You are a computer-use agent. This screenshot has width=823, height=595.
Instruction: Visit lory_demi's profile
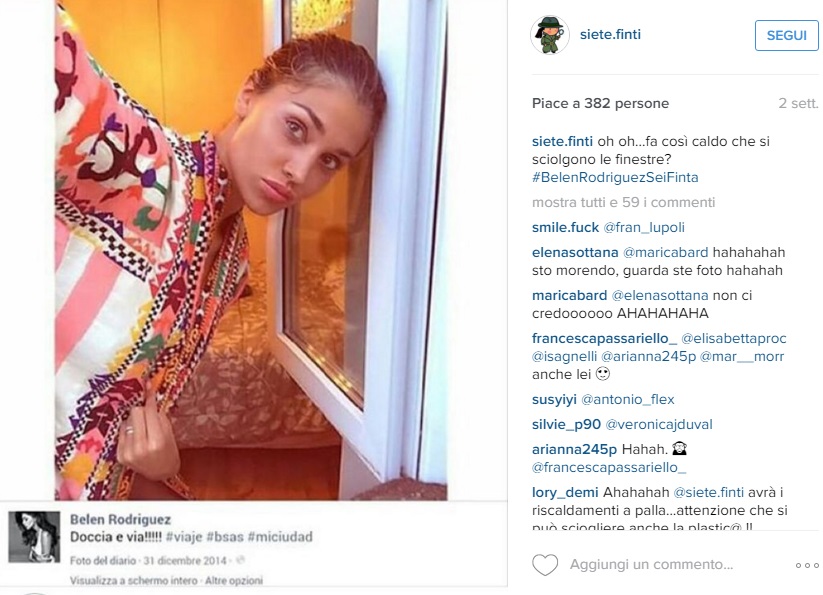click(565, 493)
